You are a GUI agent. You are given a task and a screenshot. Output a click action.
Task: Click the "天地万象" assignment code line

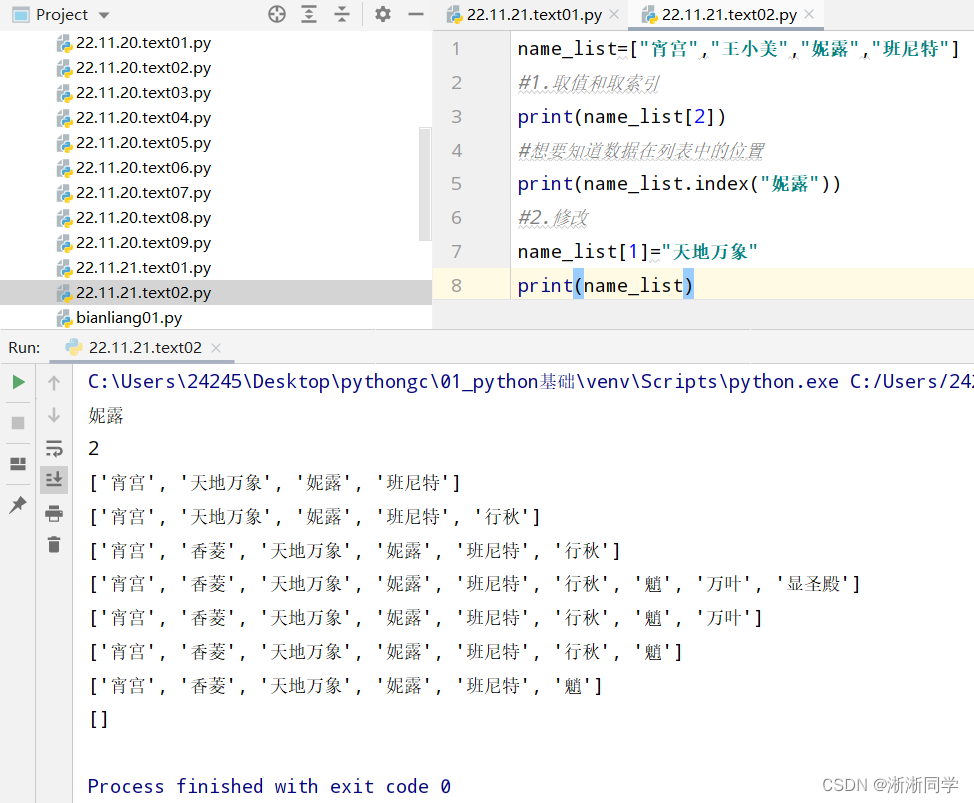point(638,252)
